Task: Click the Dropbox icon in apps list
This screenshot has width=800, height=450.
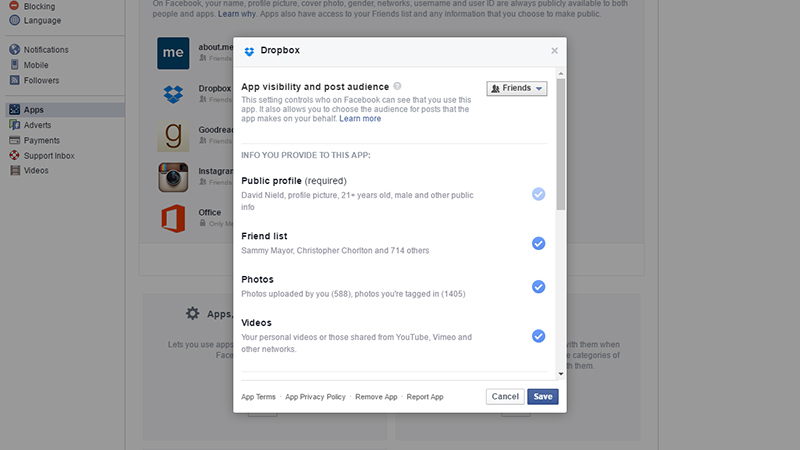Action: pyautogui.click(x=173, y=94)
